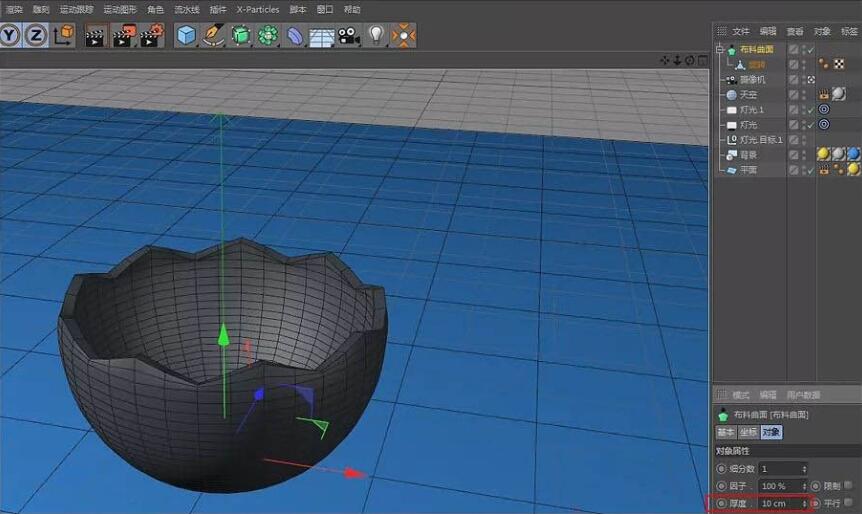Render to Picture Viewer icon
The height and width of the screenshot is (514, 862).
[124, 36]
